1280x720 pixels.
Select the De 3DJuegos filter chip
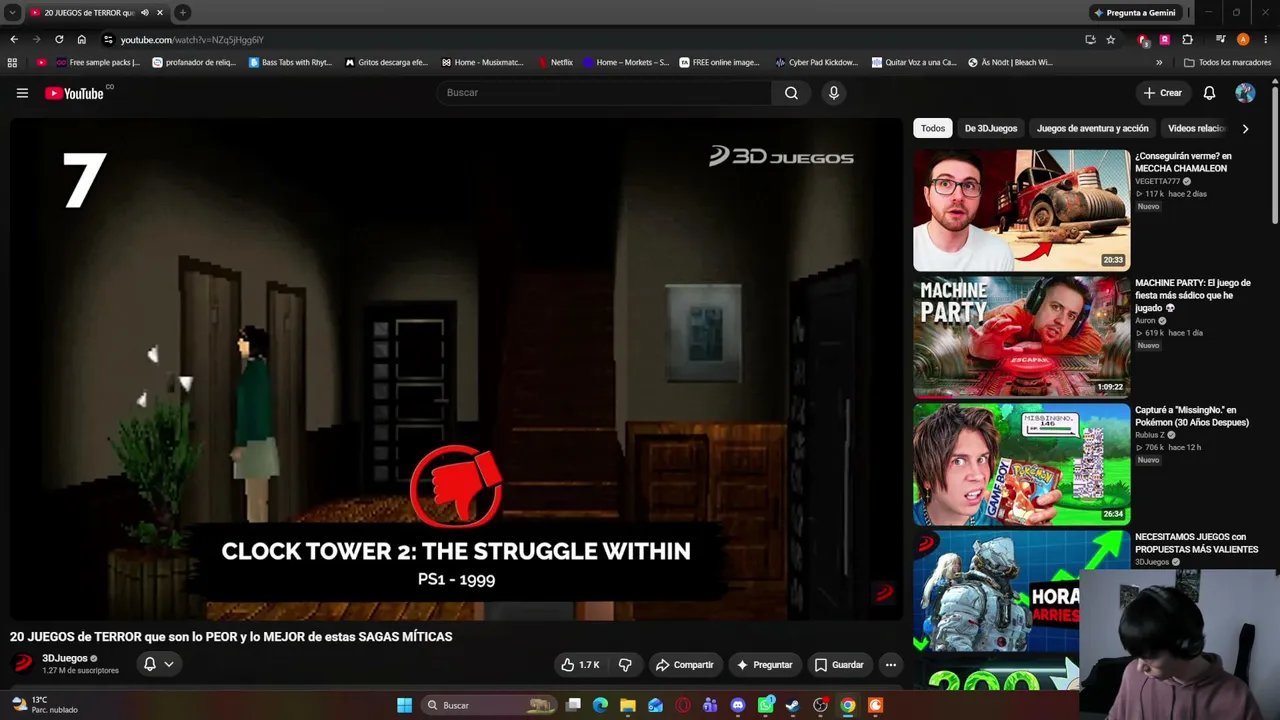(991, 128)
